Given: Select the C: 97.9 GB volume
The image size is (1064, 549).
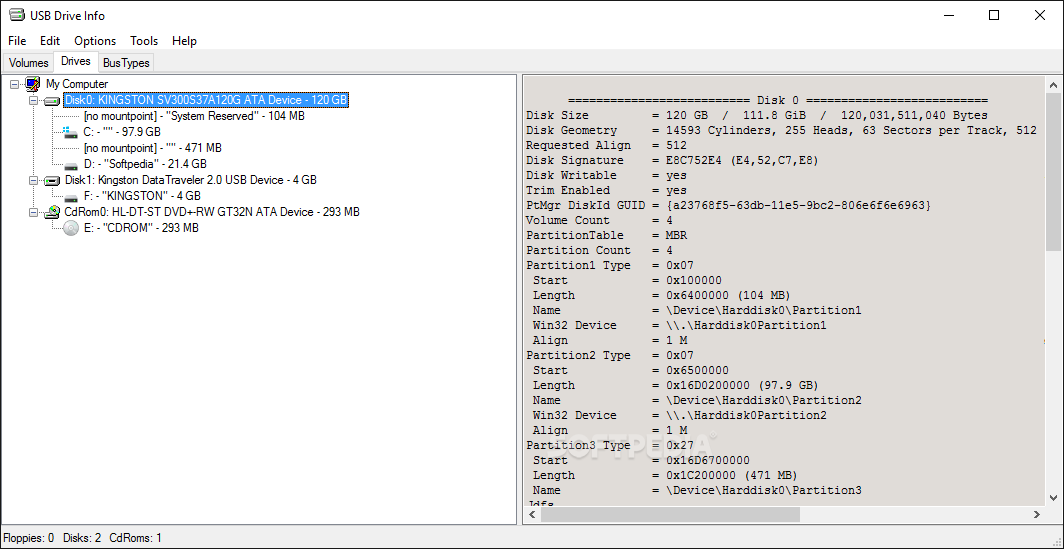Looking at the screenshot, I should (122, 132).
